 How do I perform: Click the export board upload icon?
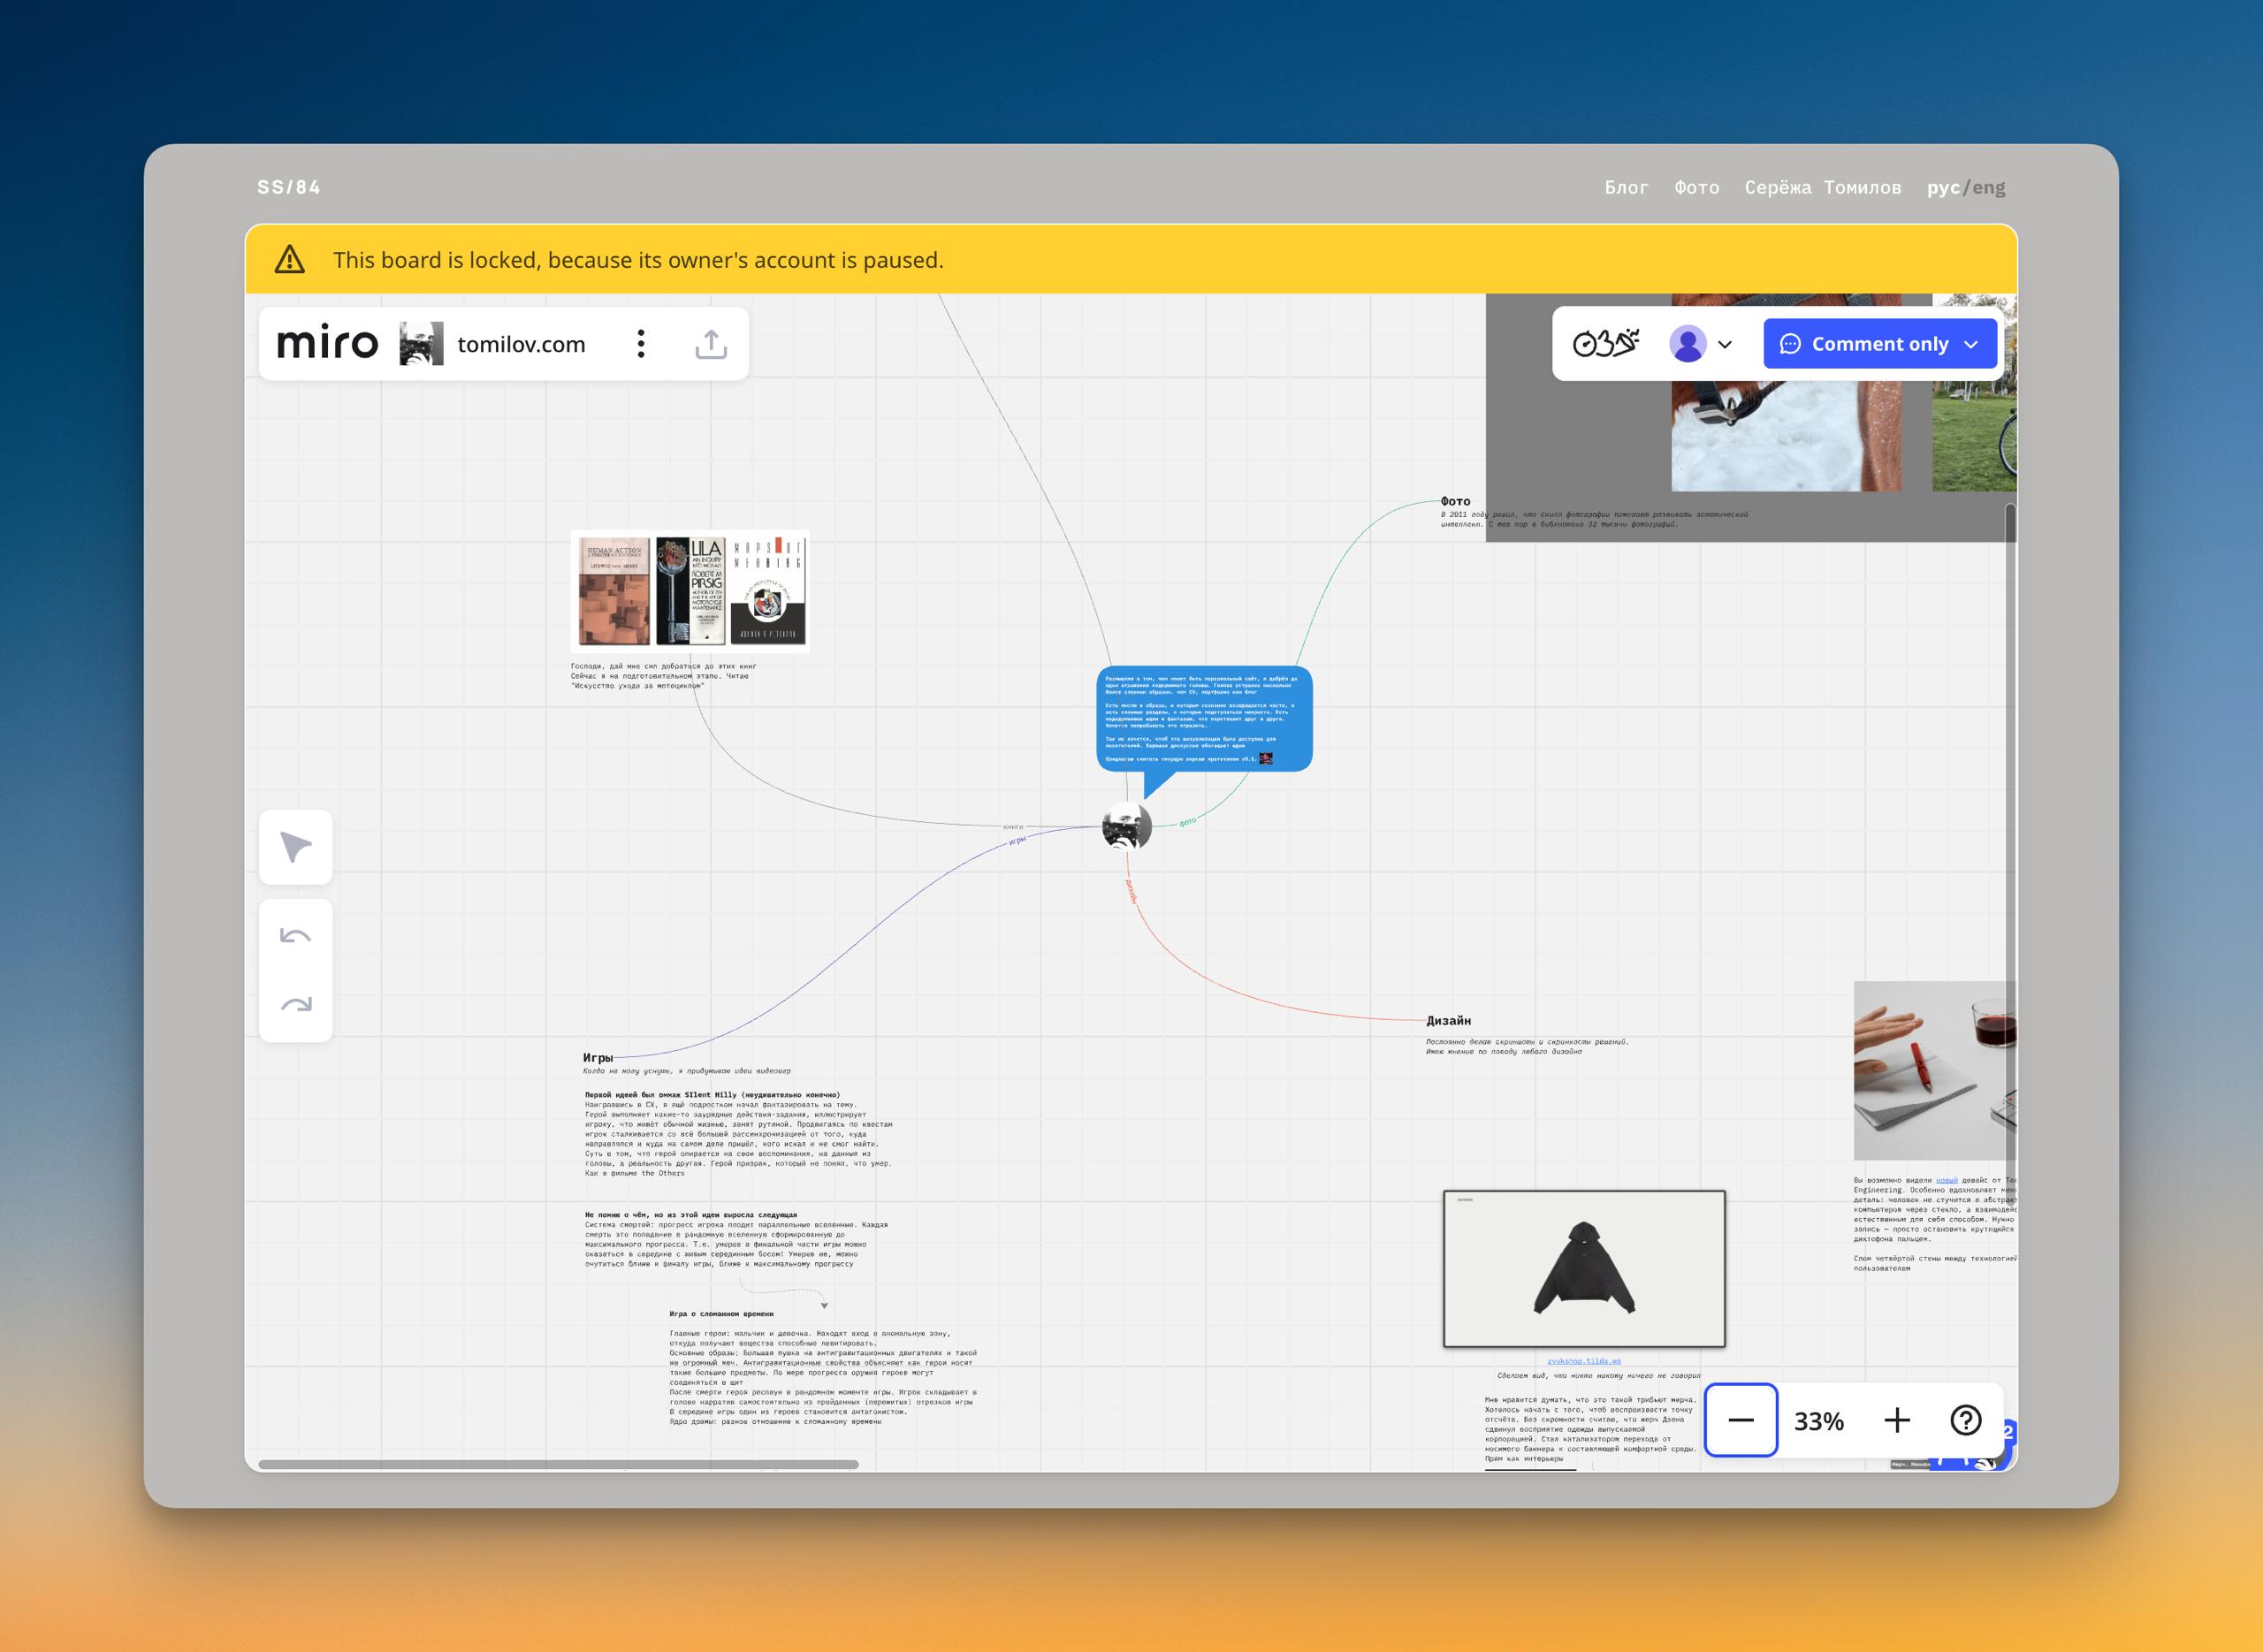point(711,344)
